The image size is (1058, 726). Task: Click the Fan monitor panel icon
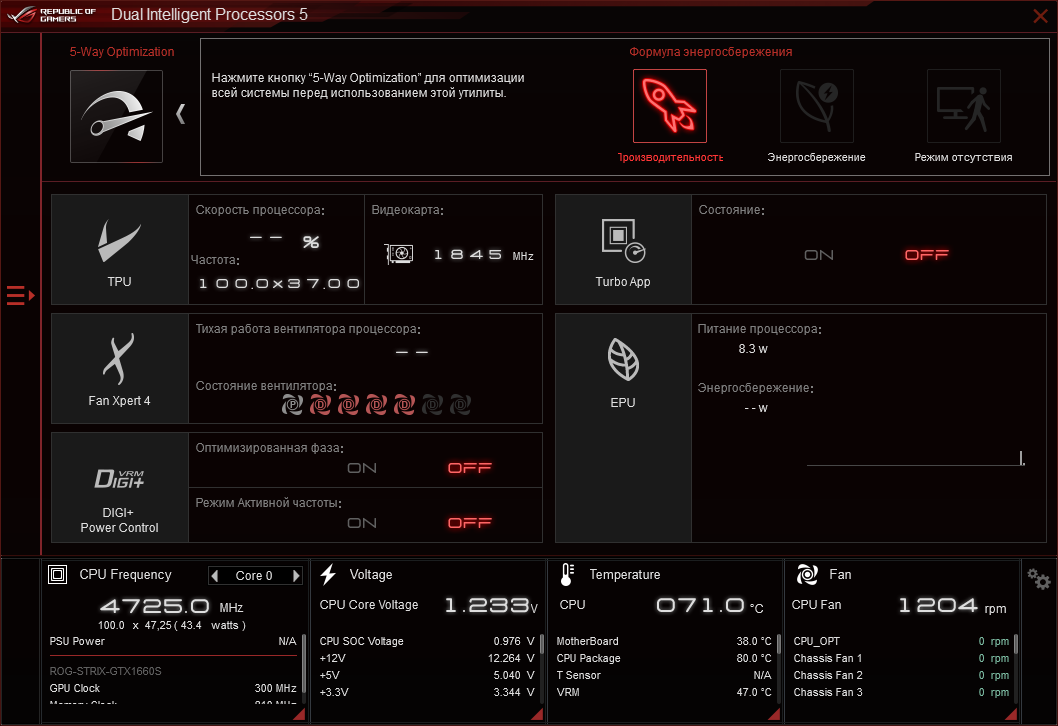(807, 574)
